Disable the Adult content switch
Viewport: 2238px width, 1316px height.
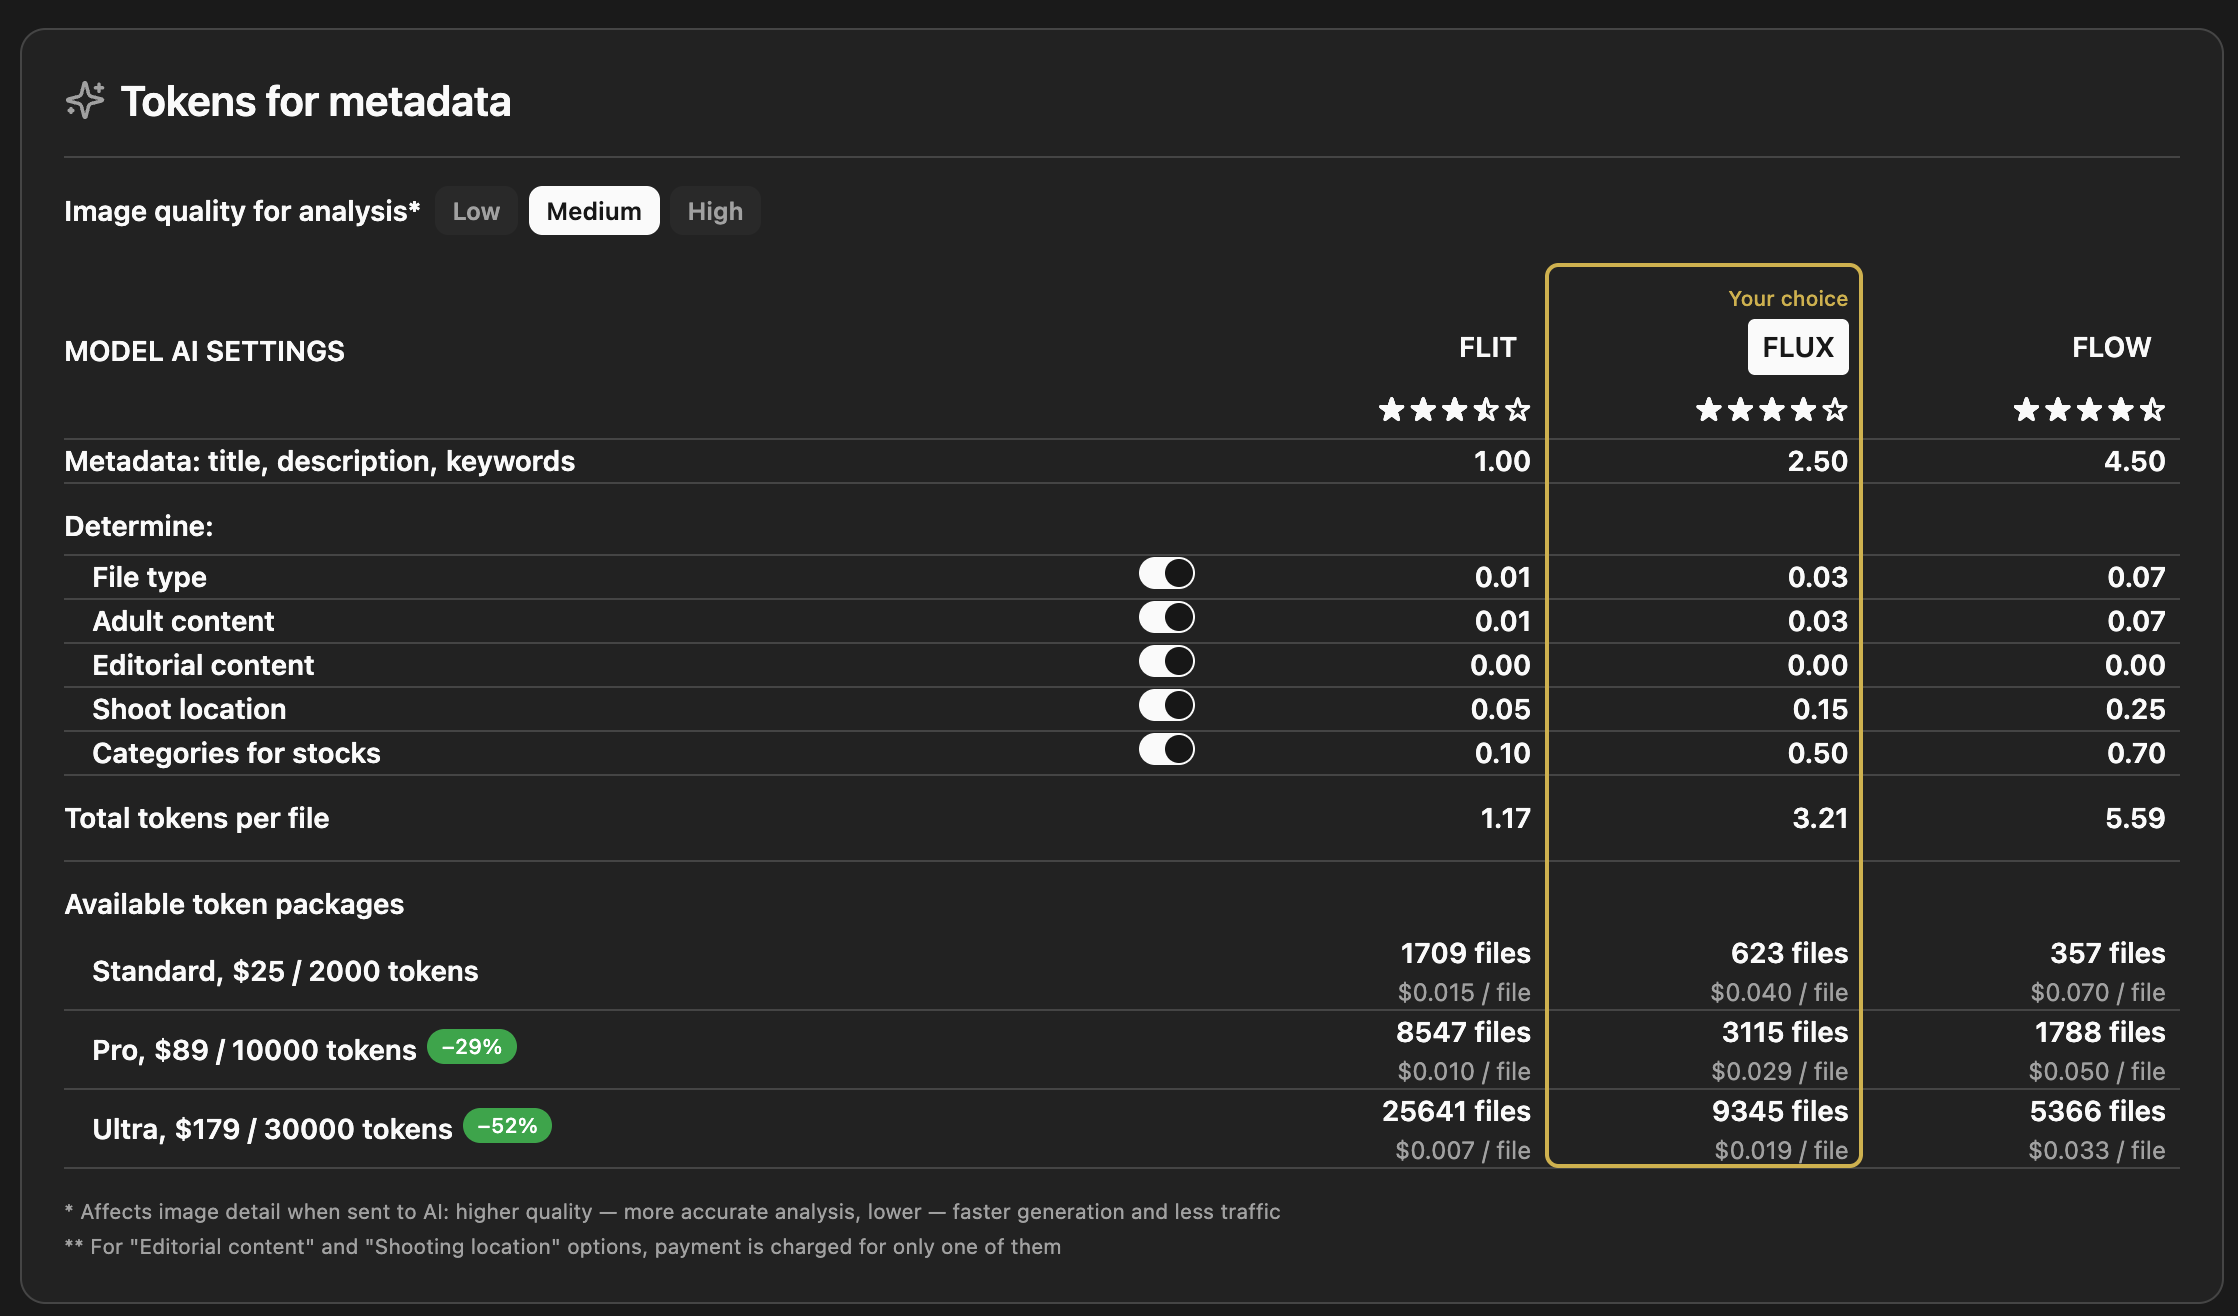click(1166, 618)
